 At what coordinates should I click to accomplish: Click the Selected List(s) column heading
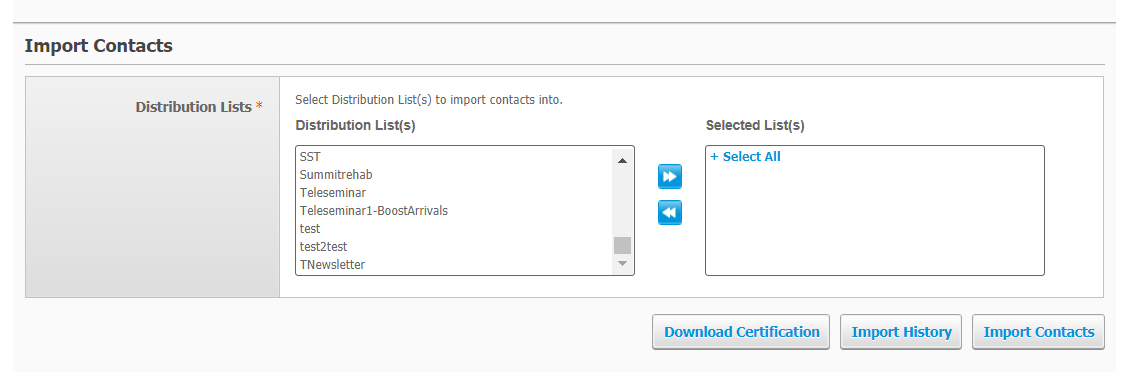(x=755, y=126)
